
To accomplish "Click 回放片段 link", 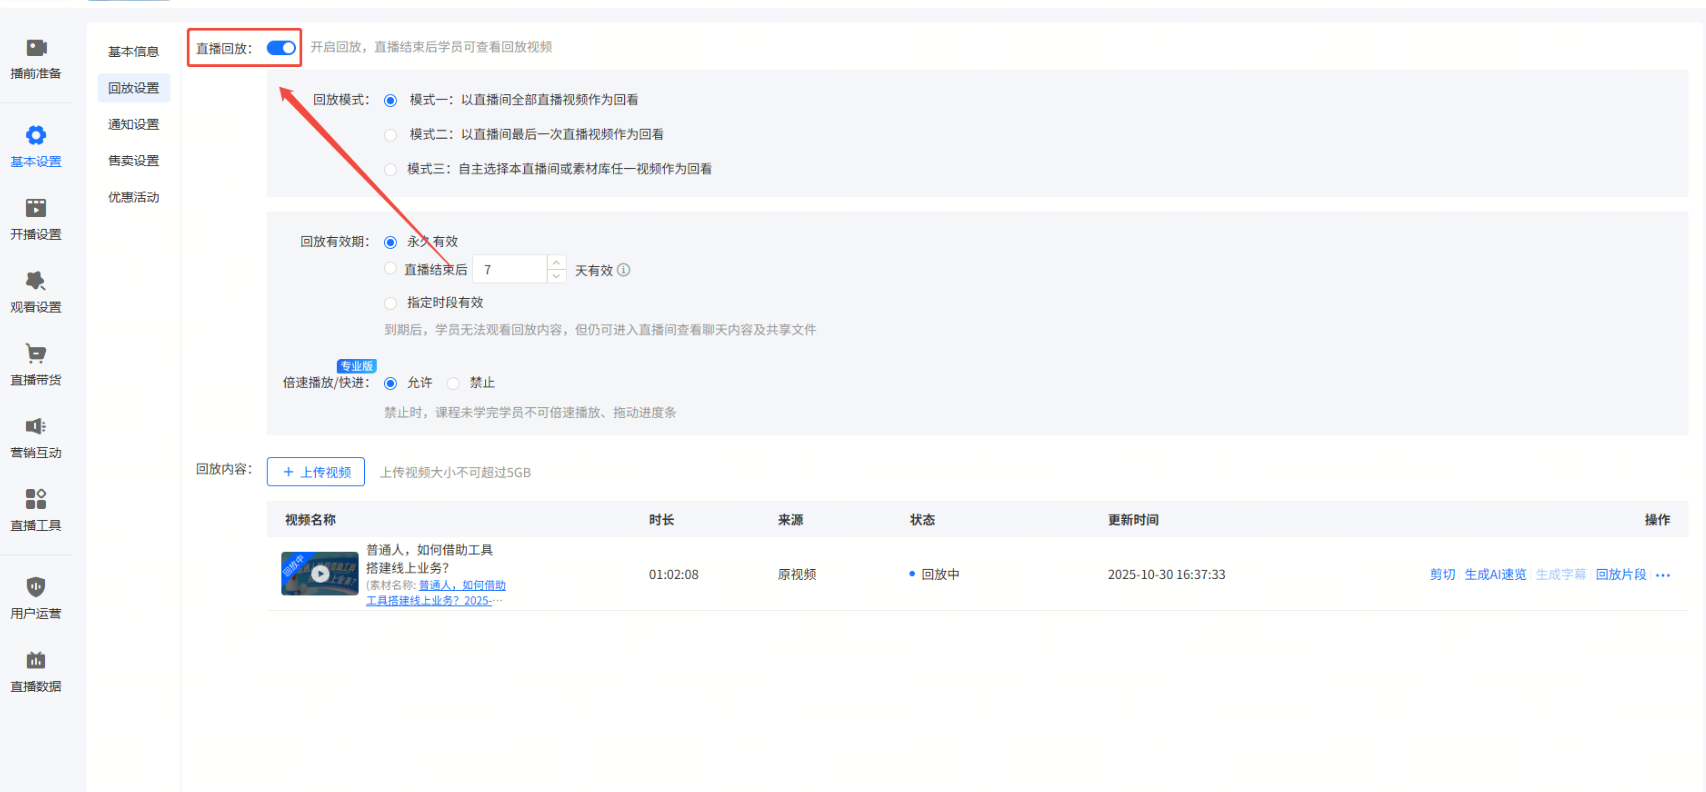I will tap(1621, 575).
